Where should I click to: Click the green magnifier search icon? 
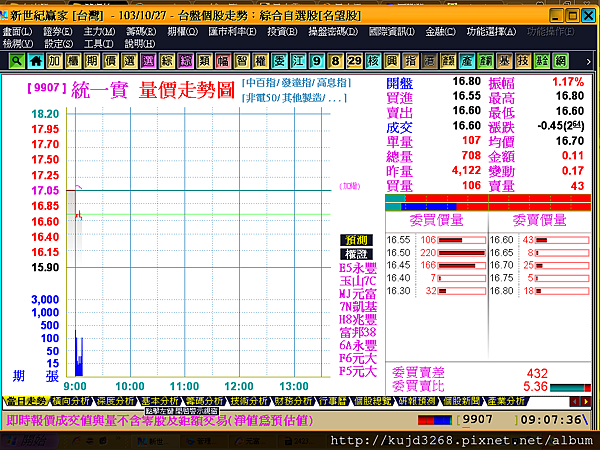point(16,61)
